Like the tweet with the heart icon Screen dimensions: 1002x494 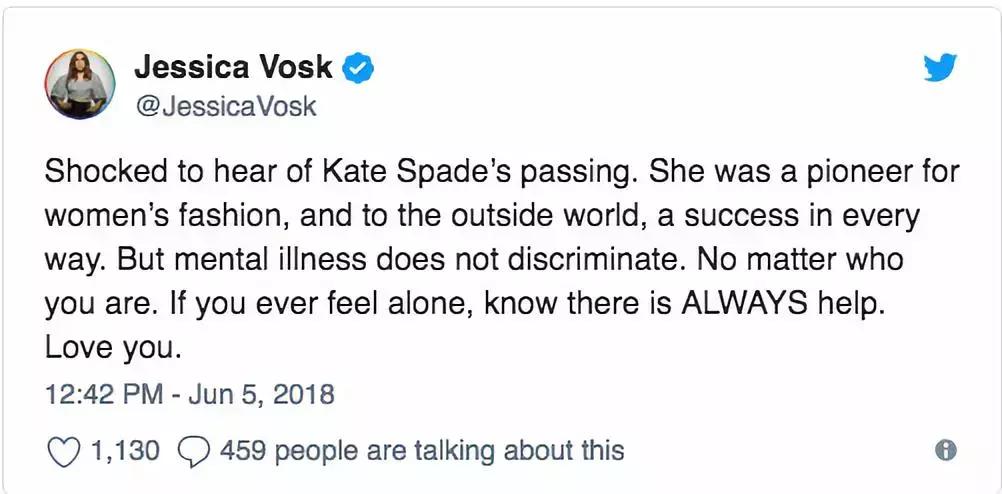tap(64, 450)
